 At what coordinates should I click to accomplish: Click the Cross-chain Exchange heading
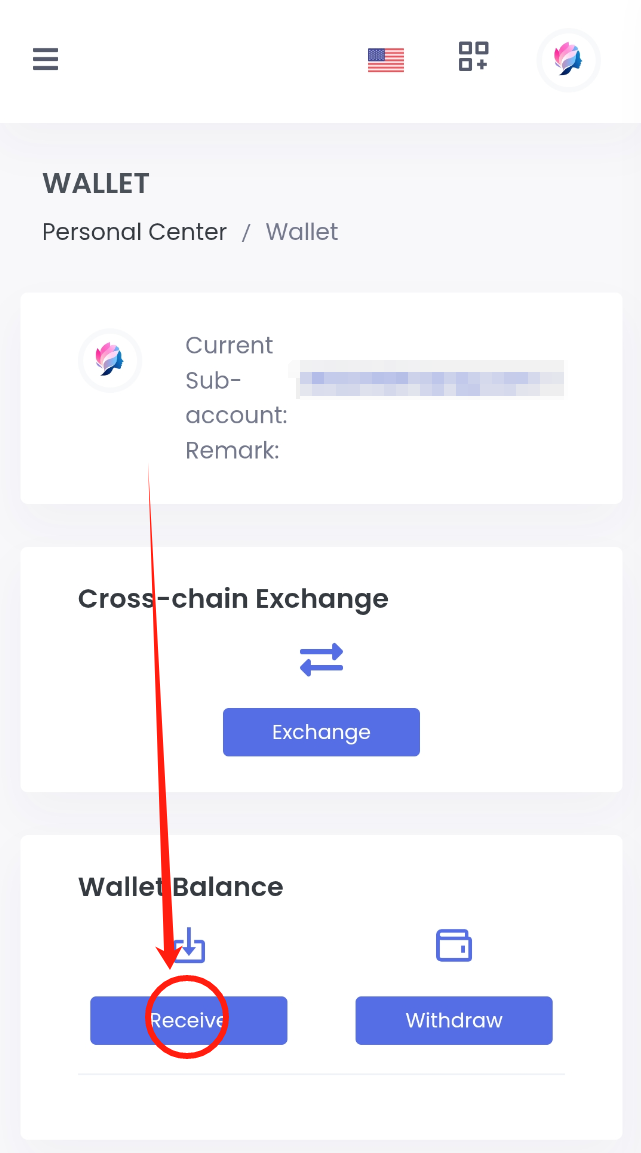tap(233, 599)
